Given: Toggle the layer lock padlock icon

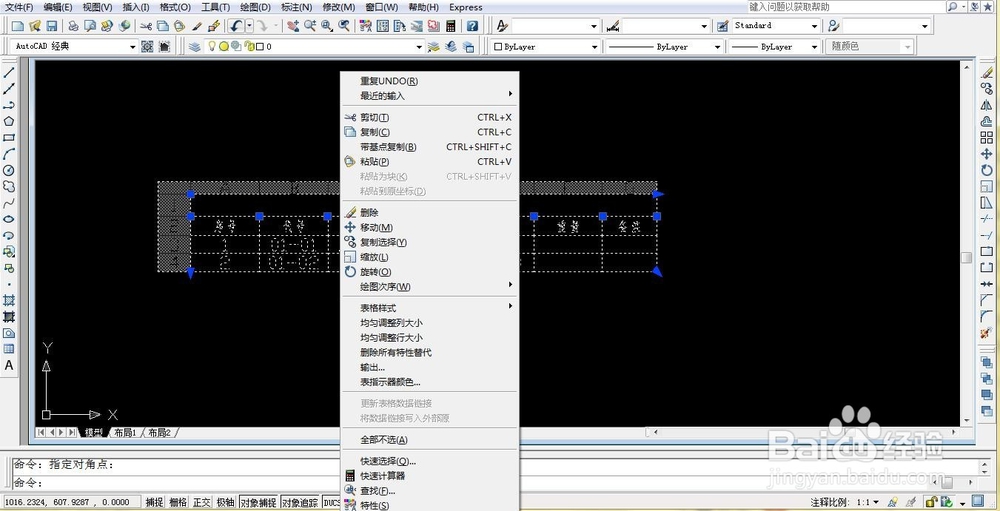Looking at the screenshot, I should point(248,47).
